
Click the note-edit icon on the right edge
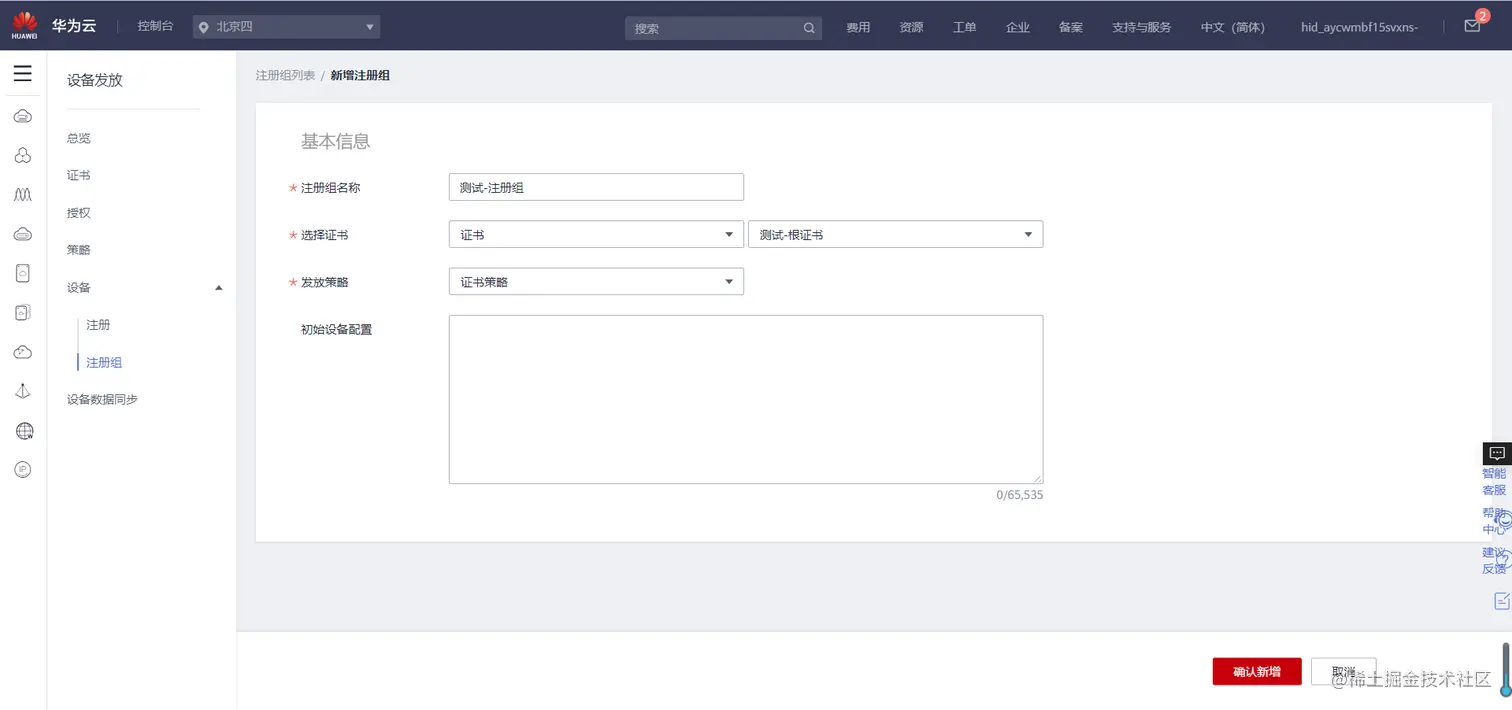click(x=1501, y=601)
